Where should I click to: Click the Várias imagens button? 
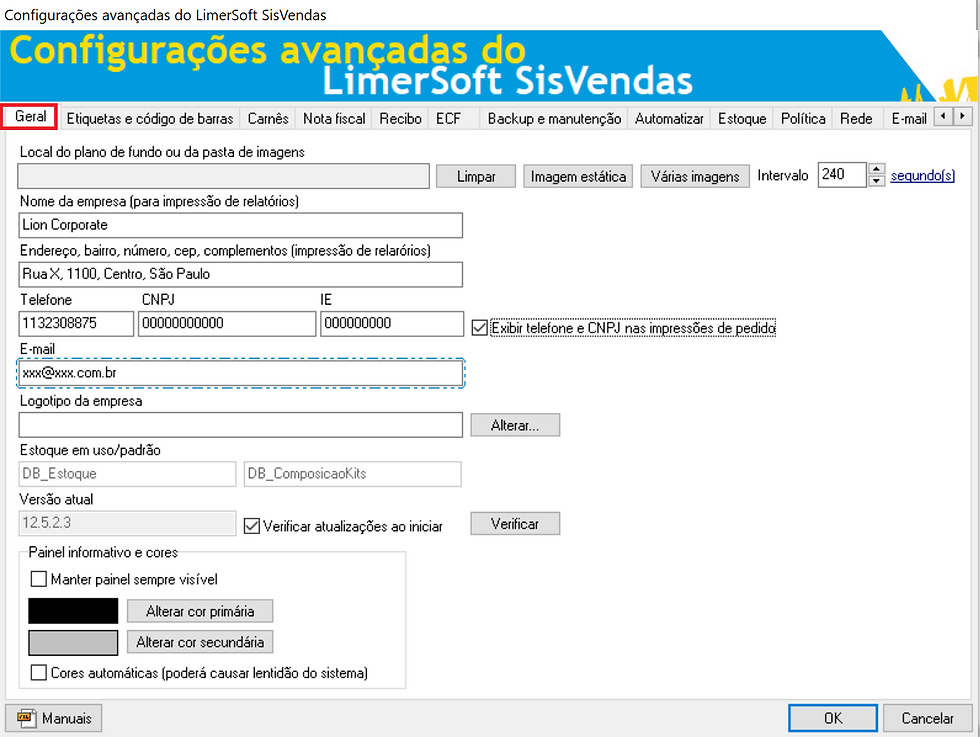coord(694,176)
